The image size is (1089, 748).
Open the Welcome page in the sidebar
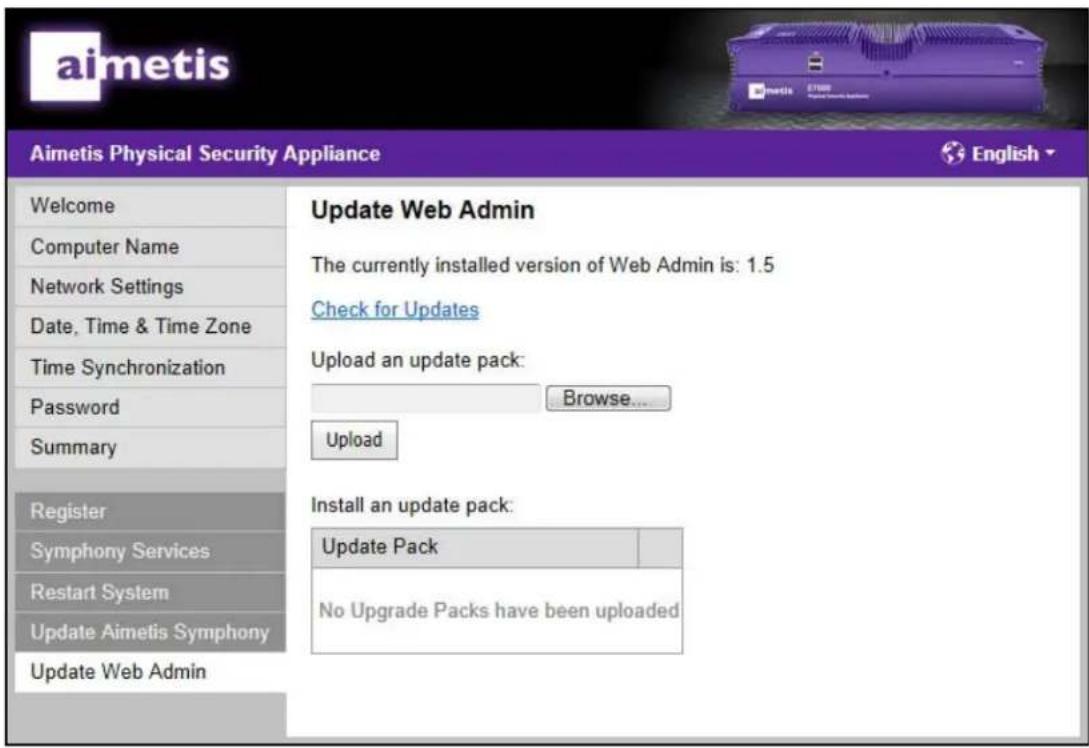tap(150, 206)
